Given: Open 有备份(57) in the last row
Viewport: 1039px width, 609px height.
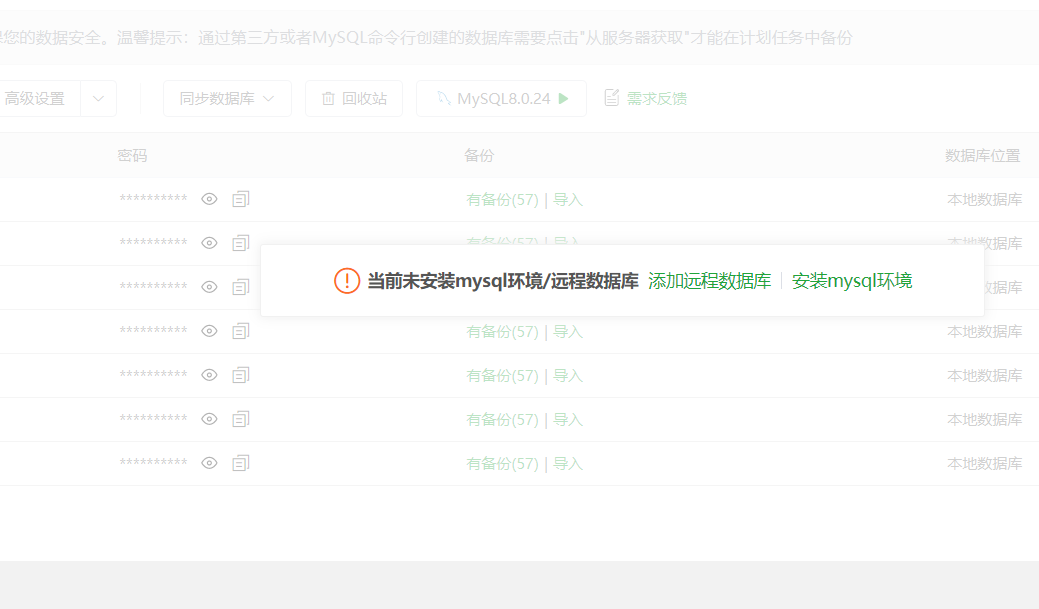Looking at the screenshot, I should 502,464.
